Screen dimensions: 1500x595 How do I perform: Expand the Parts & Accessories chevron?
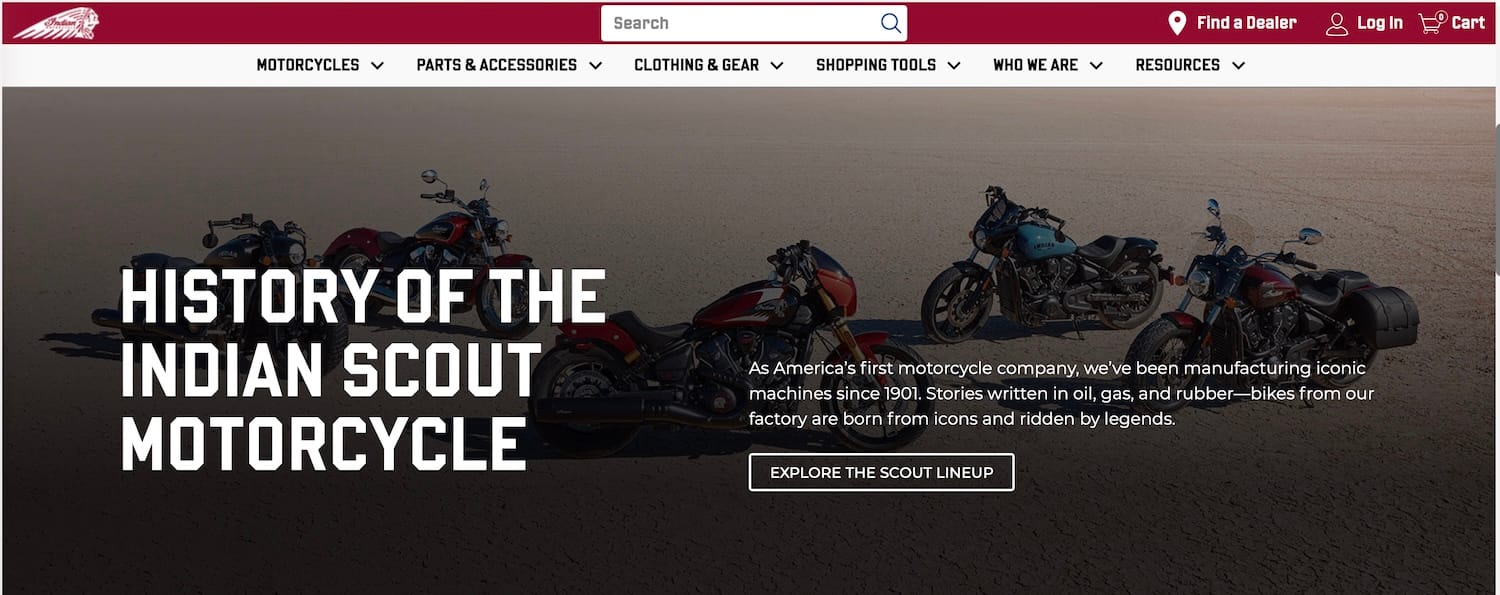click(595, 65)
